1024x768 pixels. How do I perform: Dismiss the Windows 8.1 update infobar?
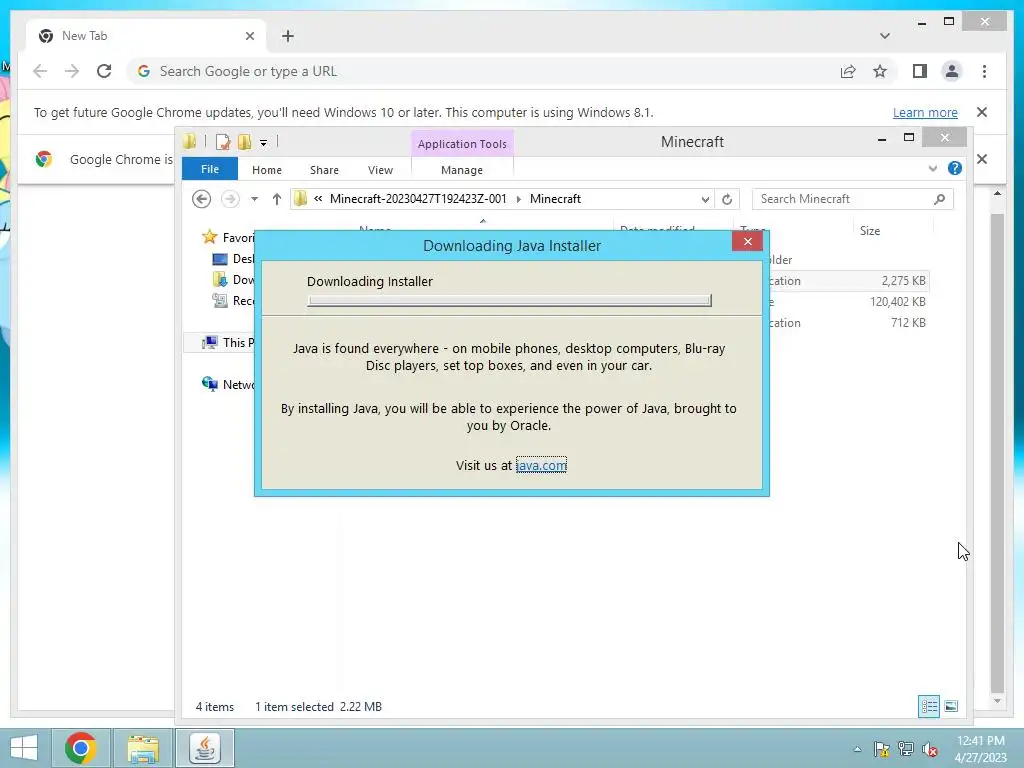pyautogui.click(x=982, y=112)
